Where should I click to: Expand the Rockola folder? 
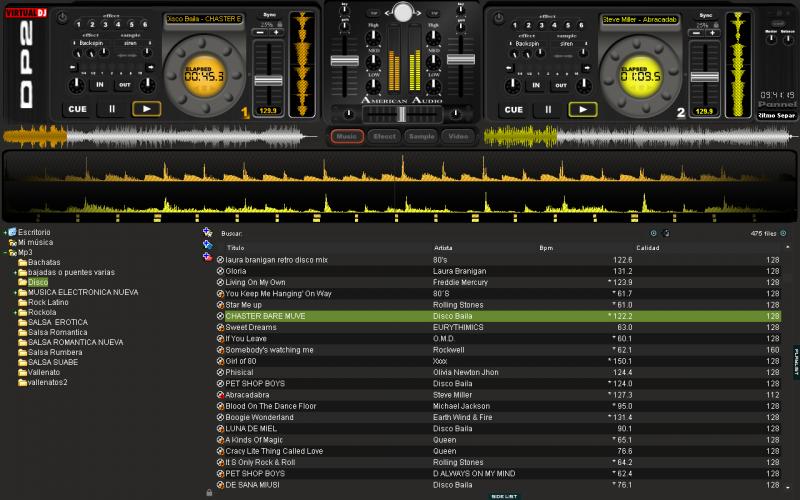(15, 312)
